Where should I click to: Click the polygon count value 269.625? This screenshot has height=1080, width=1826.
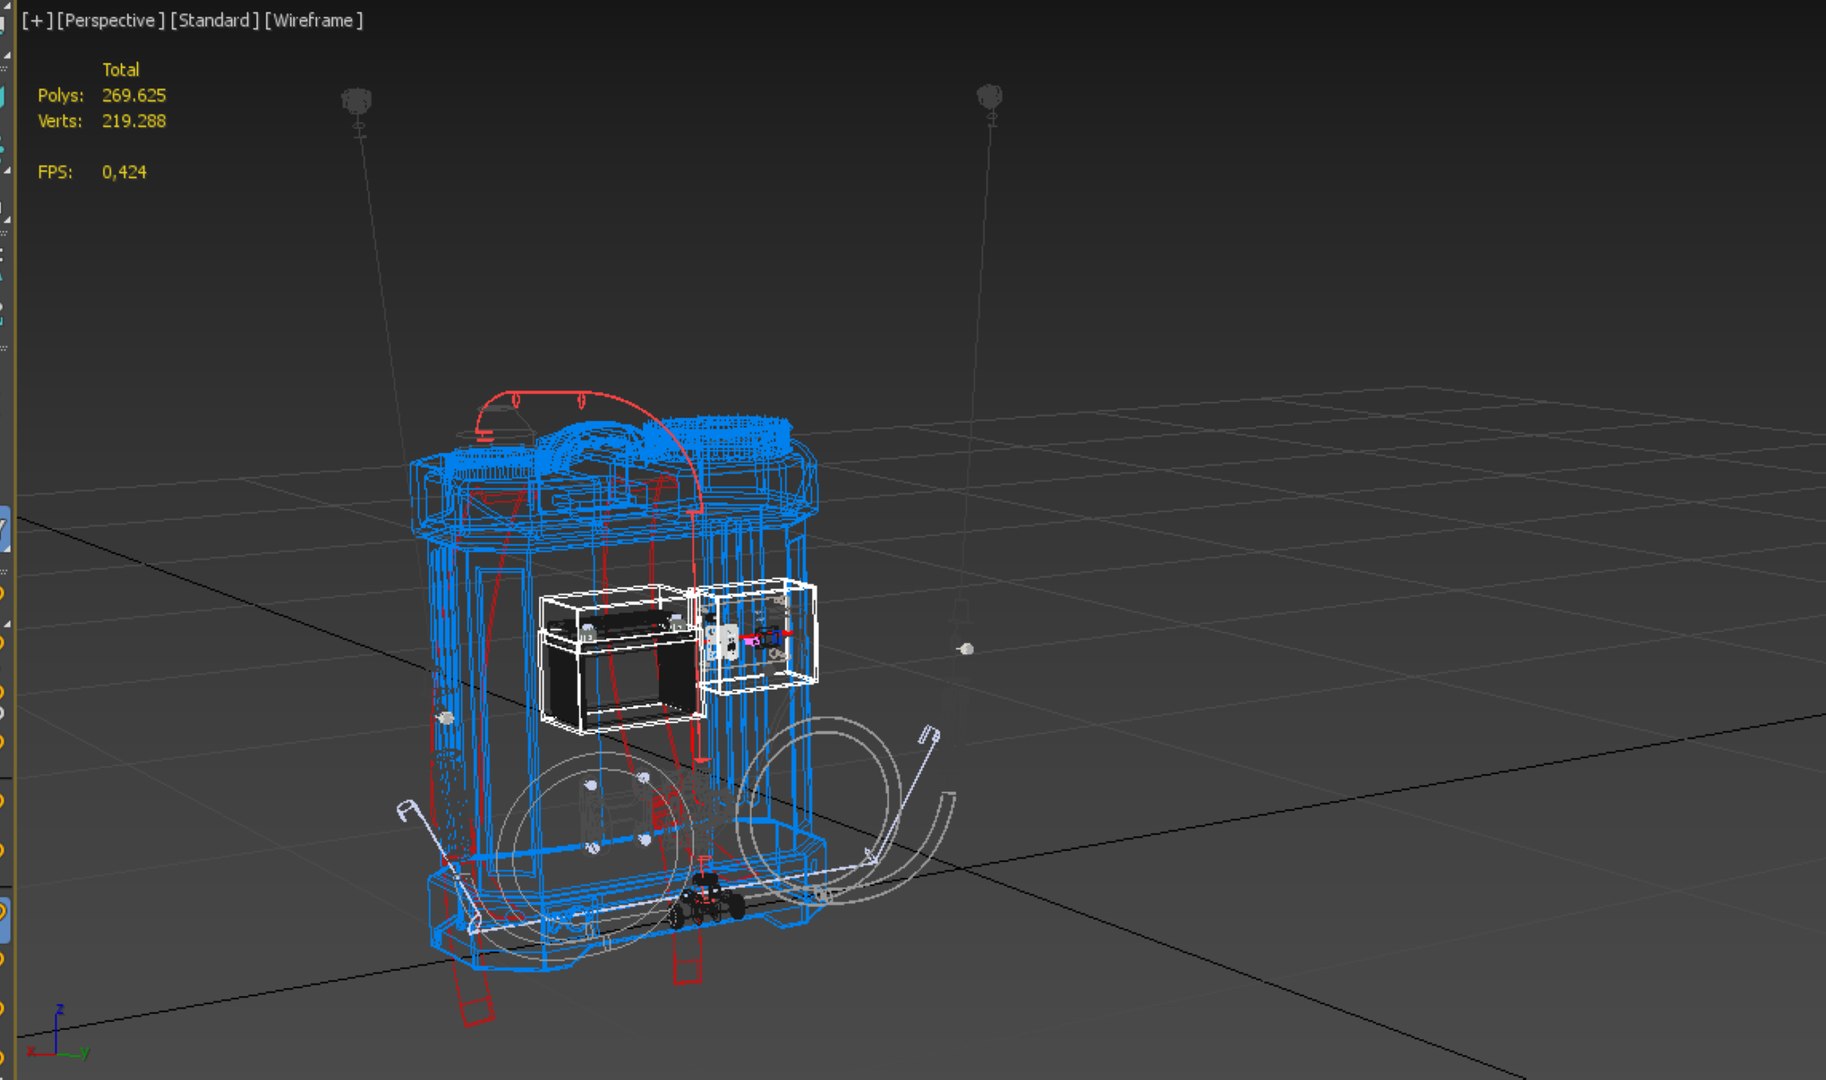134,96
